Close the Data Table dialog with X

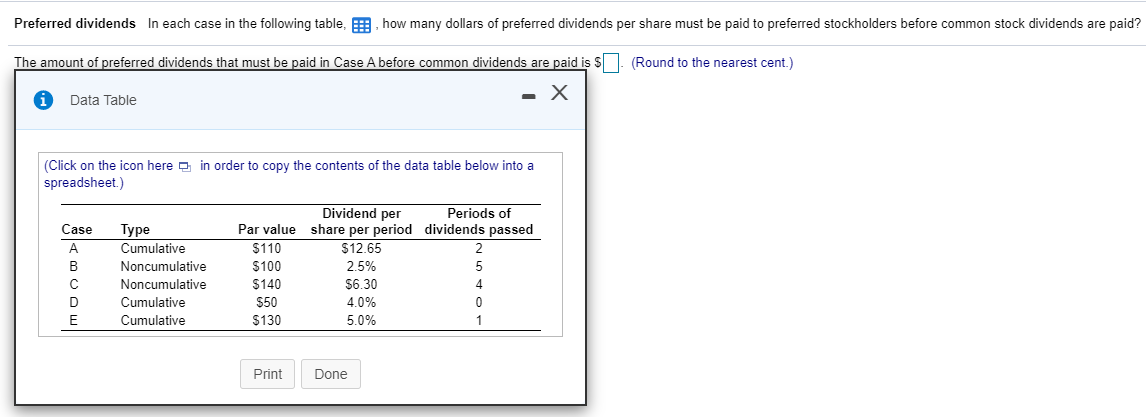click(x=558, y=93)
